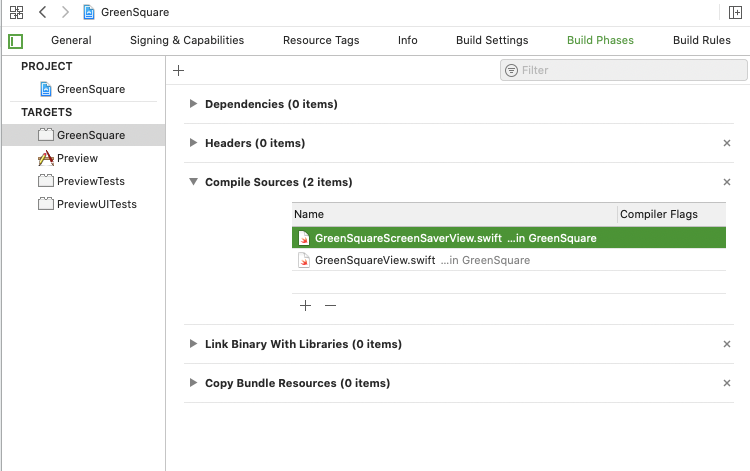Expand the Dependencies section
This screenshot has width=750, height=471.
pos(193,104)
